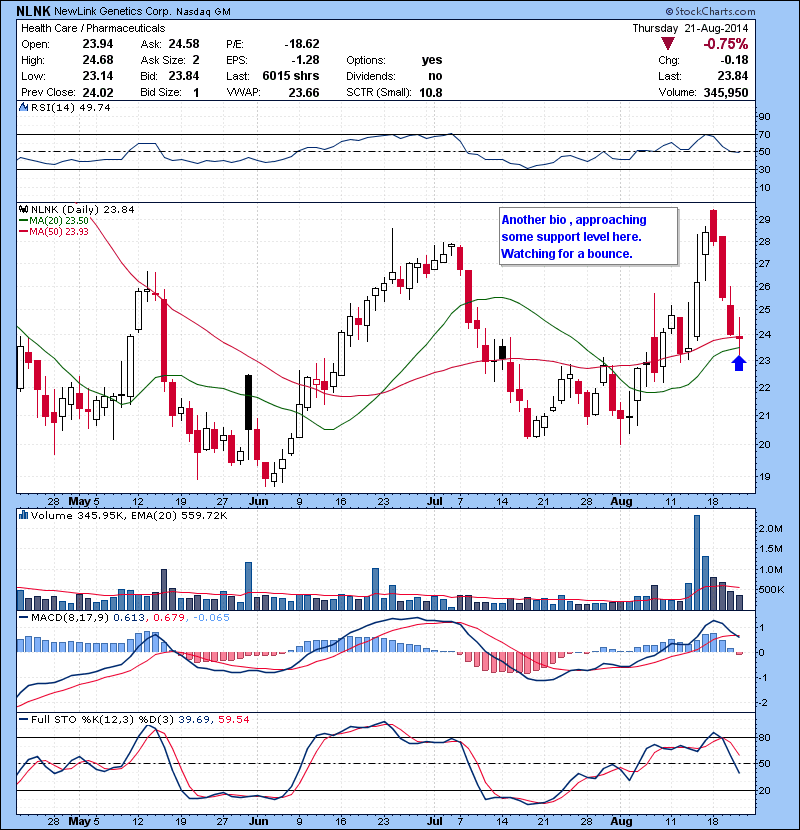Click the MACD legend line marker
Image resolution: width=800 pixels, height=830 pixels.
pyautogui.click(x=23, y=617)
